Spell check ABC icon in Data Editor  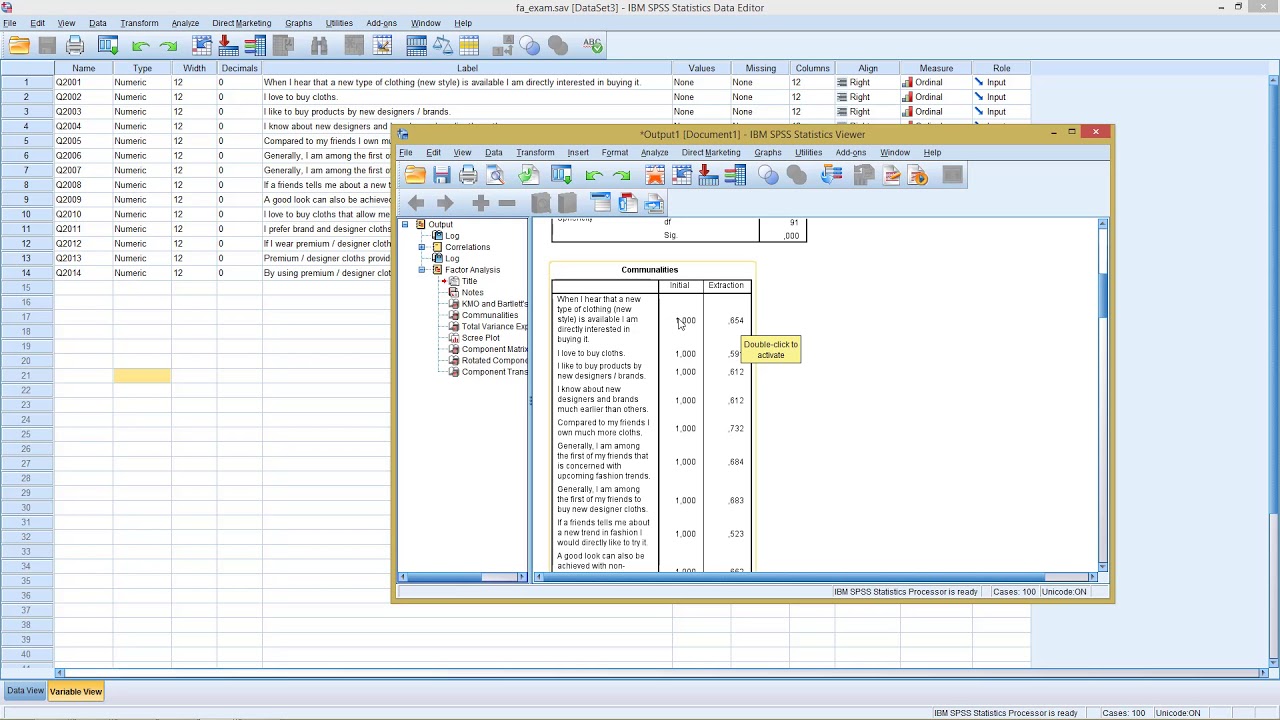pyautogui.click(x=593, y=45)
